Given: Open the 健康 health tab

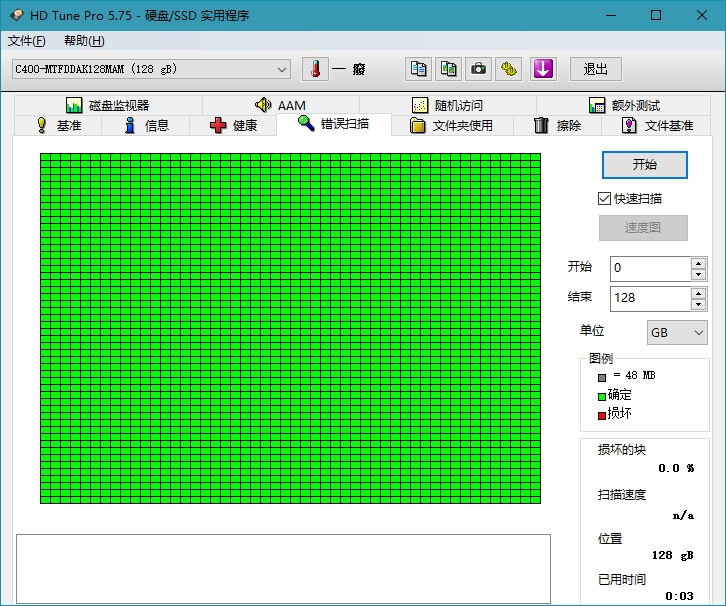Looking at the screenshot, I should pos(233,125).
